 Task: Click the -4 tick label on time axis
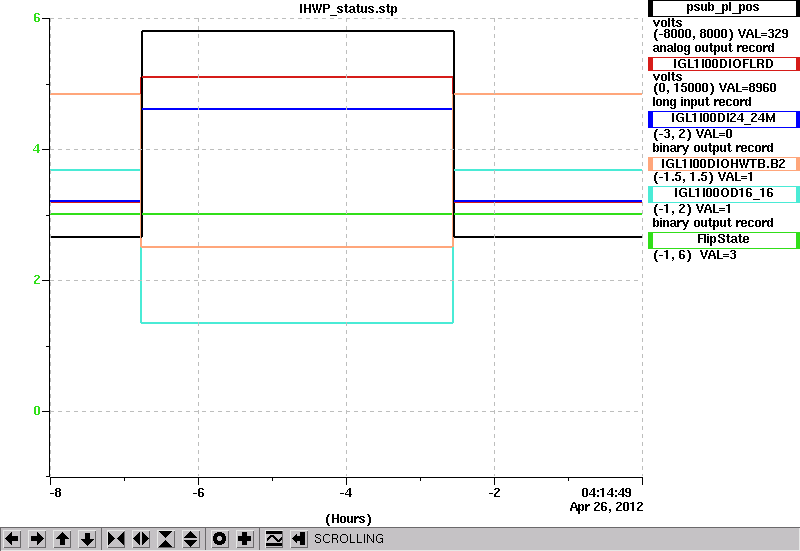coord(346,493)
